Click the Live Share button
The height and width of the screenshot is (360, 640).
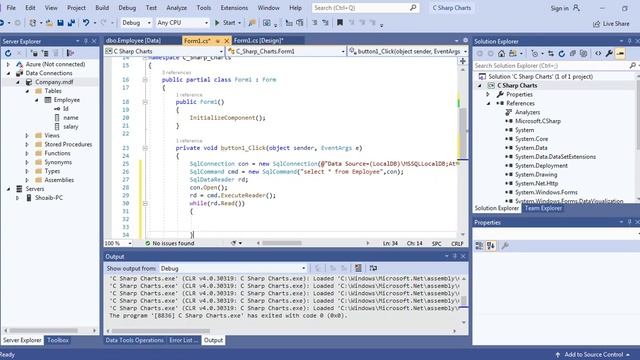pyautogui.click(x=611, y=24)
